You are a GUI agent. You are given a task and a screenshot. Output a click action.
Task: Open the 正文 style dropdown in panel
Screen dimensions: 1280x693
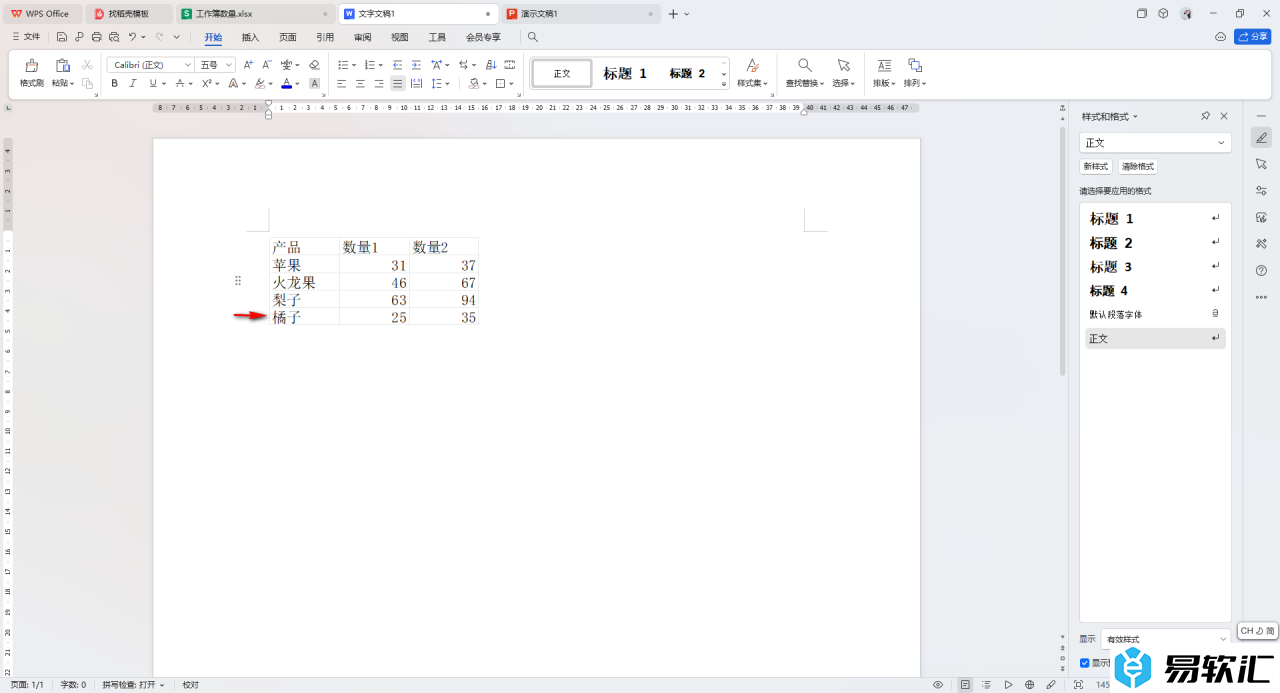coord(1155,143)
